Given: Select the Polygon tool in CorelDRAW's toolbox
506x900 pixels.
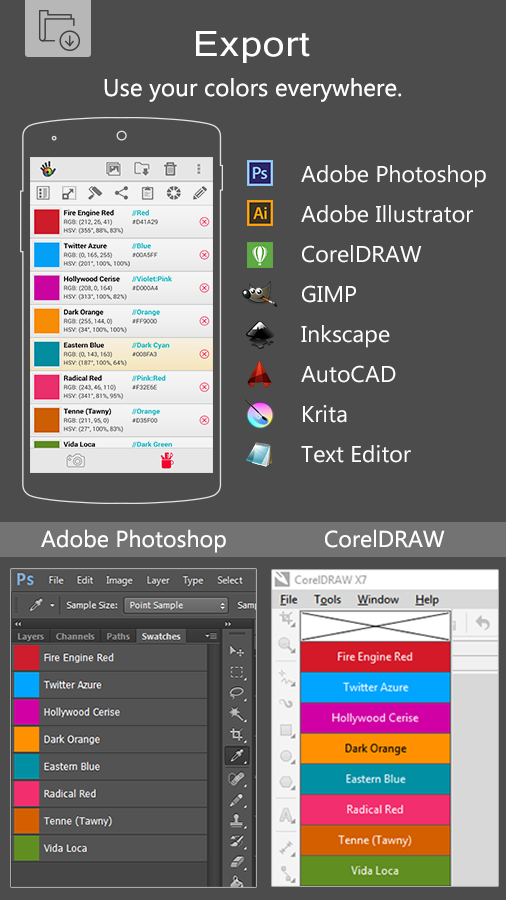Looking at the screenshot, I should 286,782.
